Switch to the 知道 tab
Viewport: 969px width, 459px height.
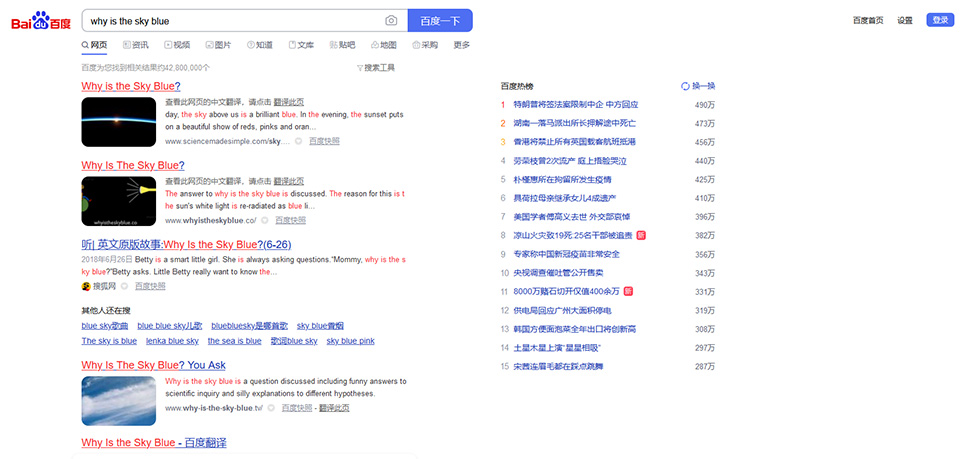coord(260,45)
